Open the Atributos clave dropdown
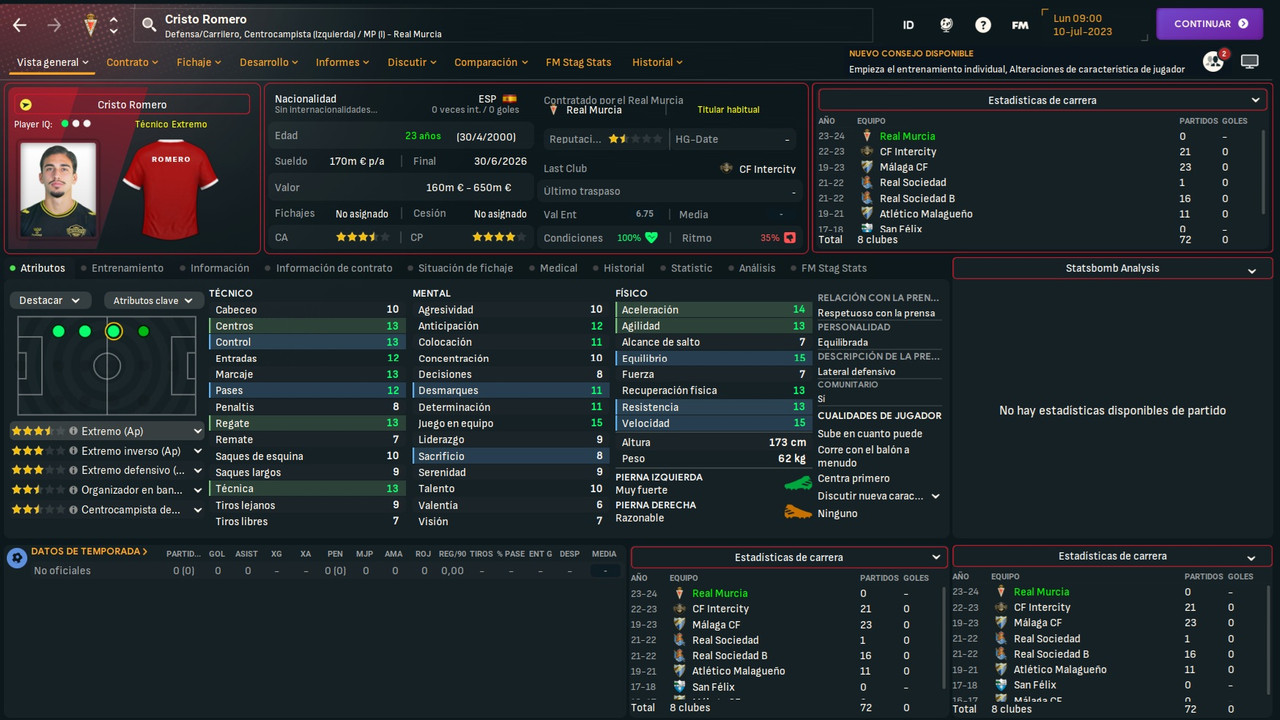 tap(152, 300)
